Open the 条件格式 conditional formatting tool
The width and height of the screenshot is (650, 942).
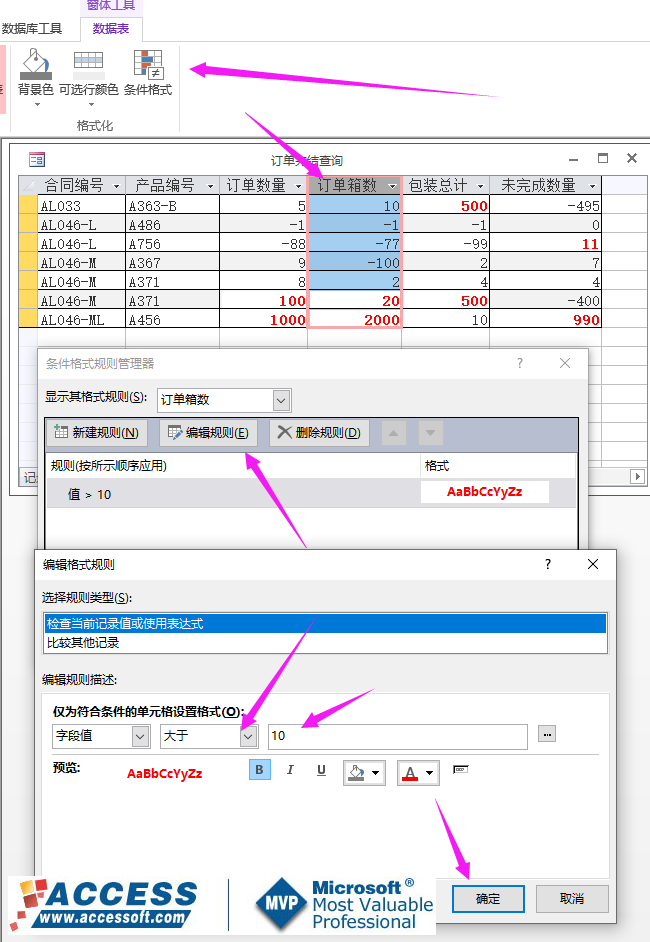148,72
